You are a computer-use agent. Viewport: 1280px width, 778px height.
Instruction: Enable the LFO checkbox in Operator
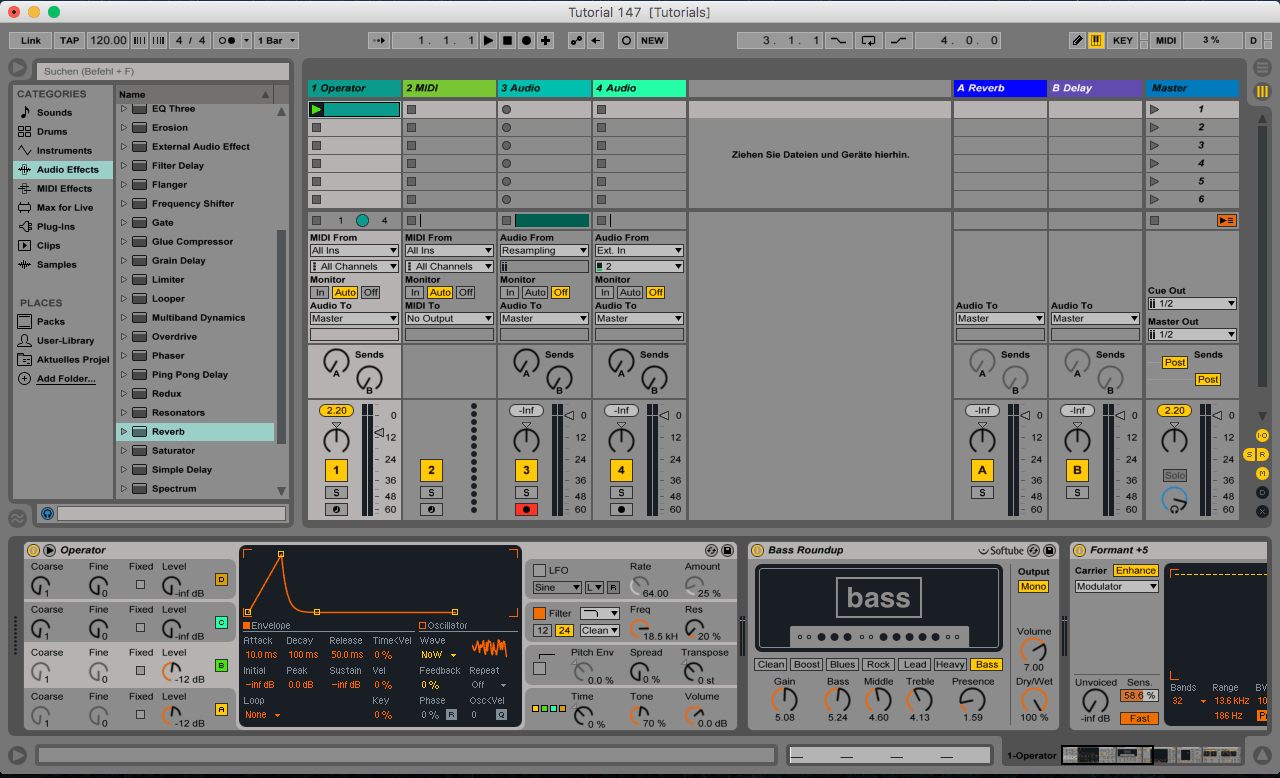pyautogui.click(x=540, y=570)
